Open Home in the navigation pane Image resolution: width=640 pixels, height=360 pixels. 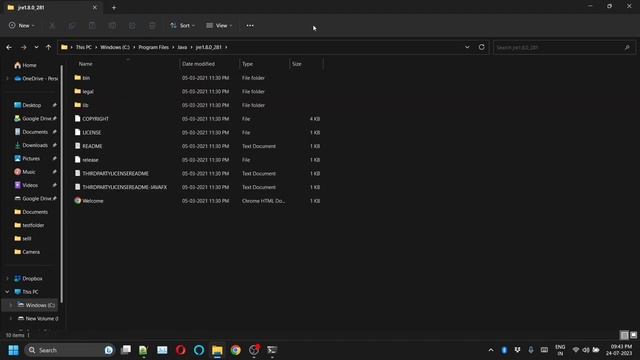point(29,65)
